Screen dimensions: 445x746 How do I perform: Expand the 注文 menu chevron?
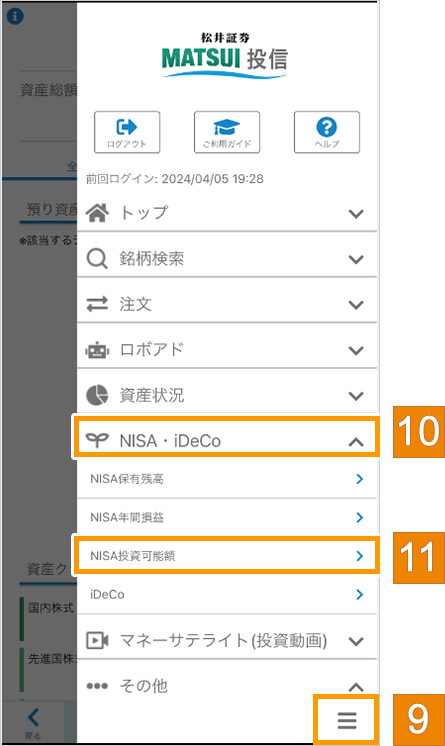tap(356, 304)
